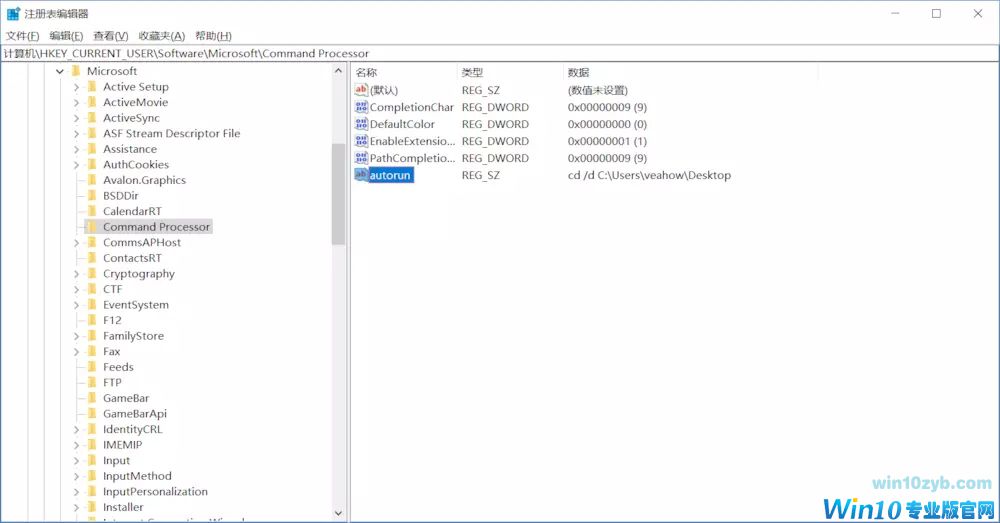Click the Installer folder icon
Image resolution: width=1000 pixels, height=523 pixels.
(x=92, y=507)
